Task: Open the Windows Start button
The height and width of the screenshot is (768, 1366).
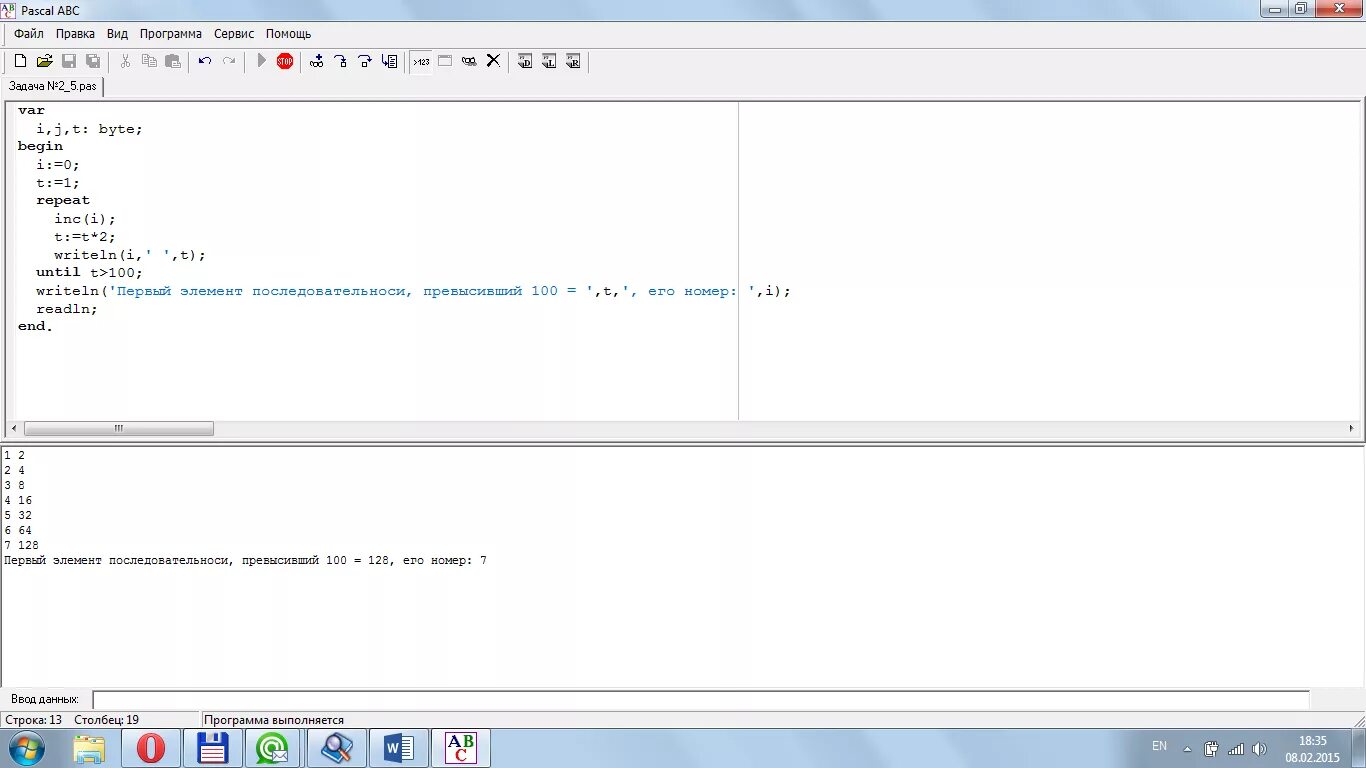Action: point(26,748)
